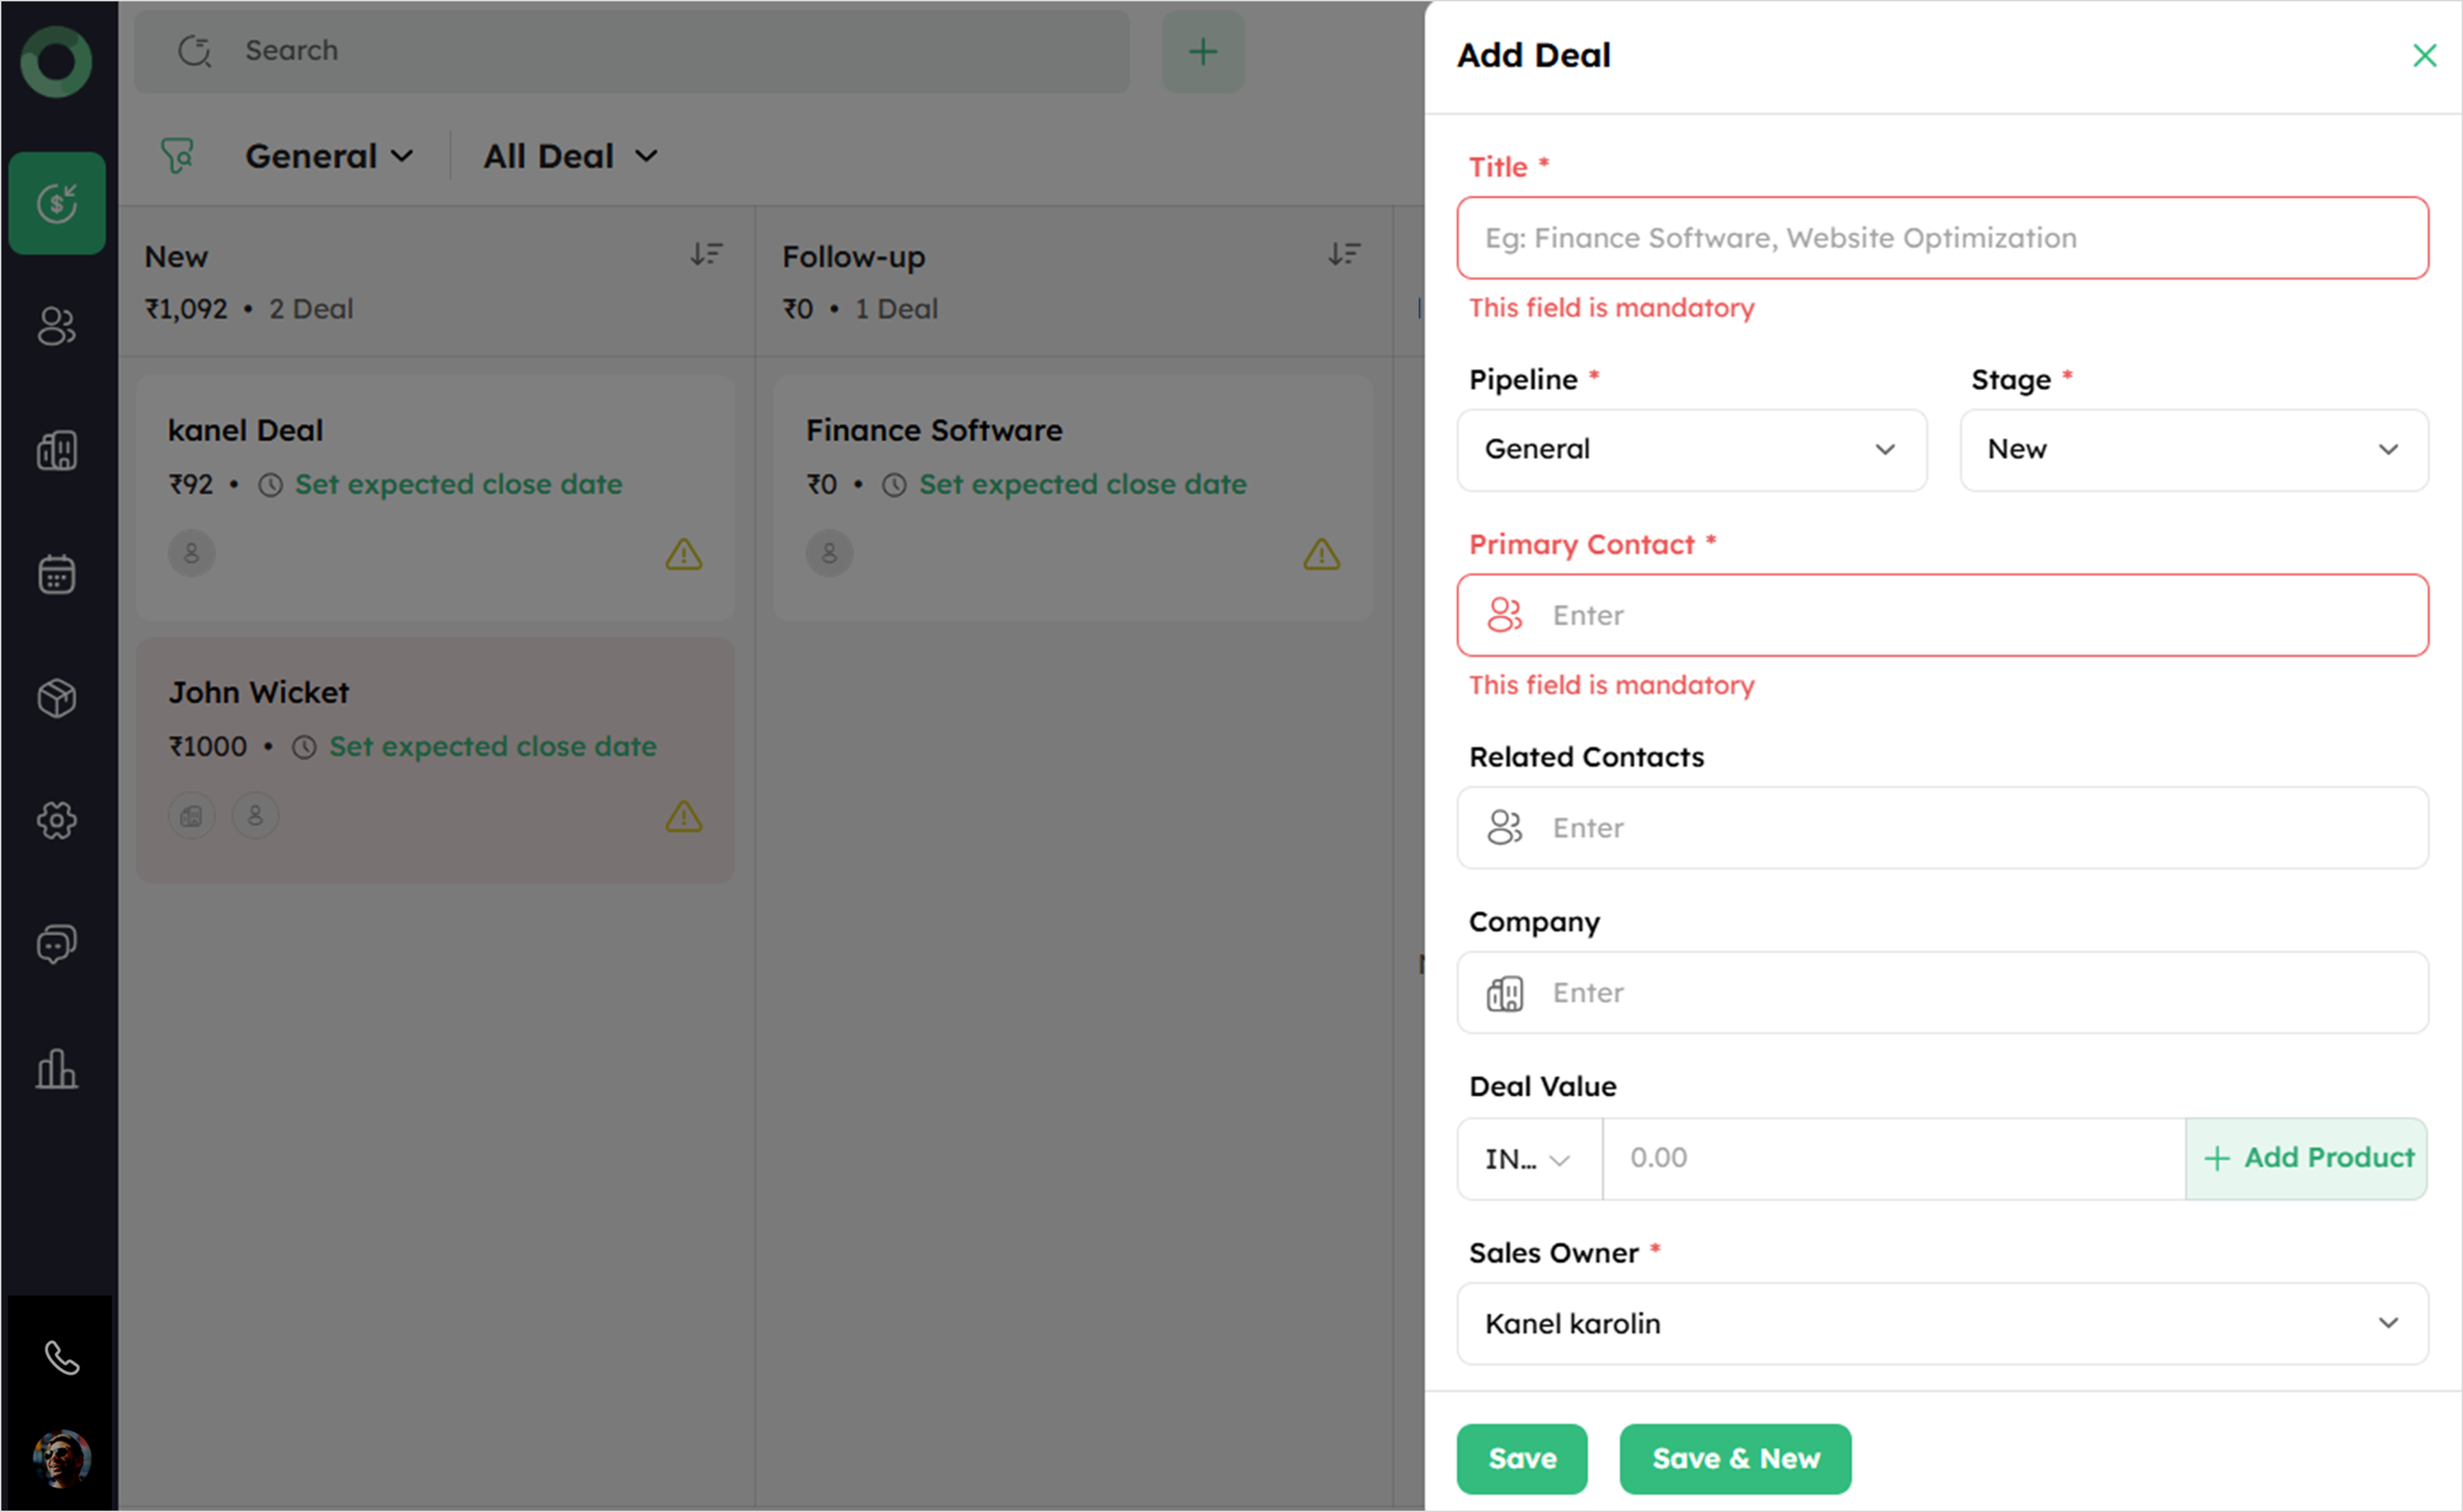Click the filter icon beside General
Screen dimensions: 2463x1512
pyautogui.click(x=177, y=156)
